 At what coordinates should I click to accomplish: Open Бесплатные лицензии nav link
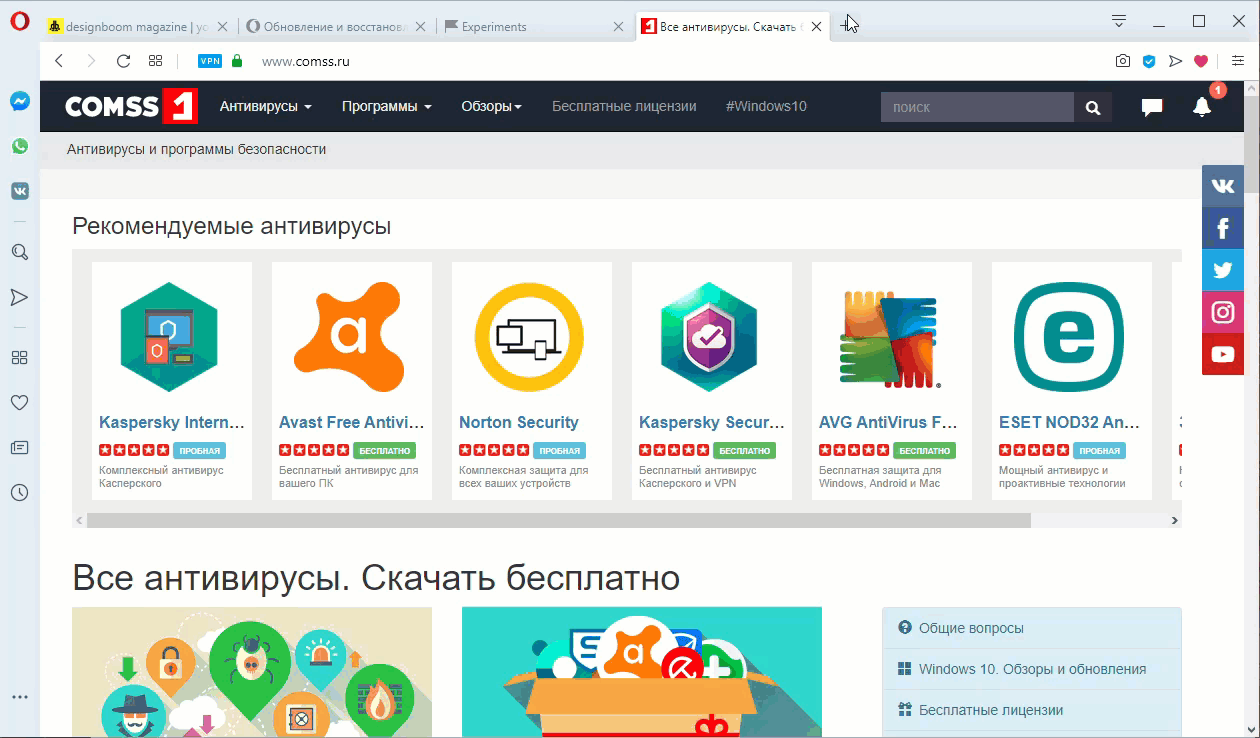coord(624,106)
